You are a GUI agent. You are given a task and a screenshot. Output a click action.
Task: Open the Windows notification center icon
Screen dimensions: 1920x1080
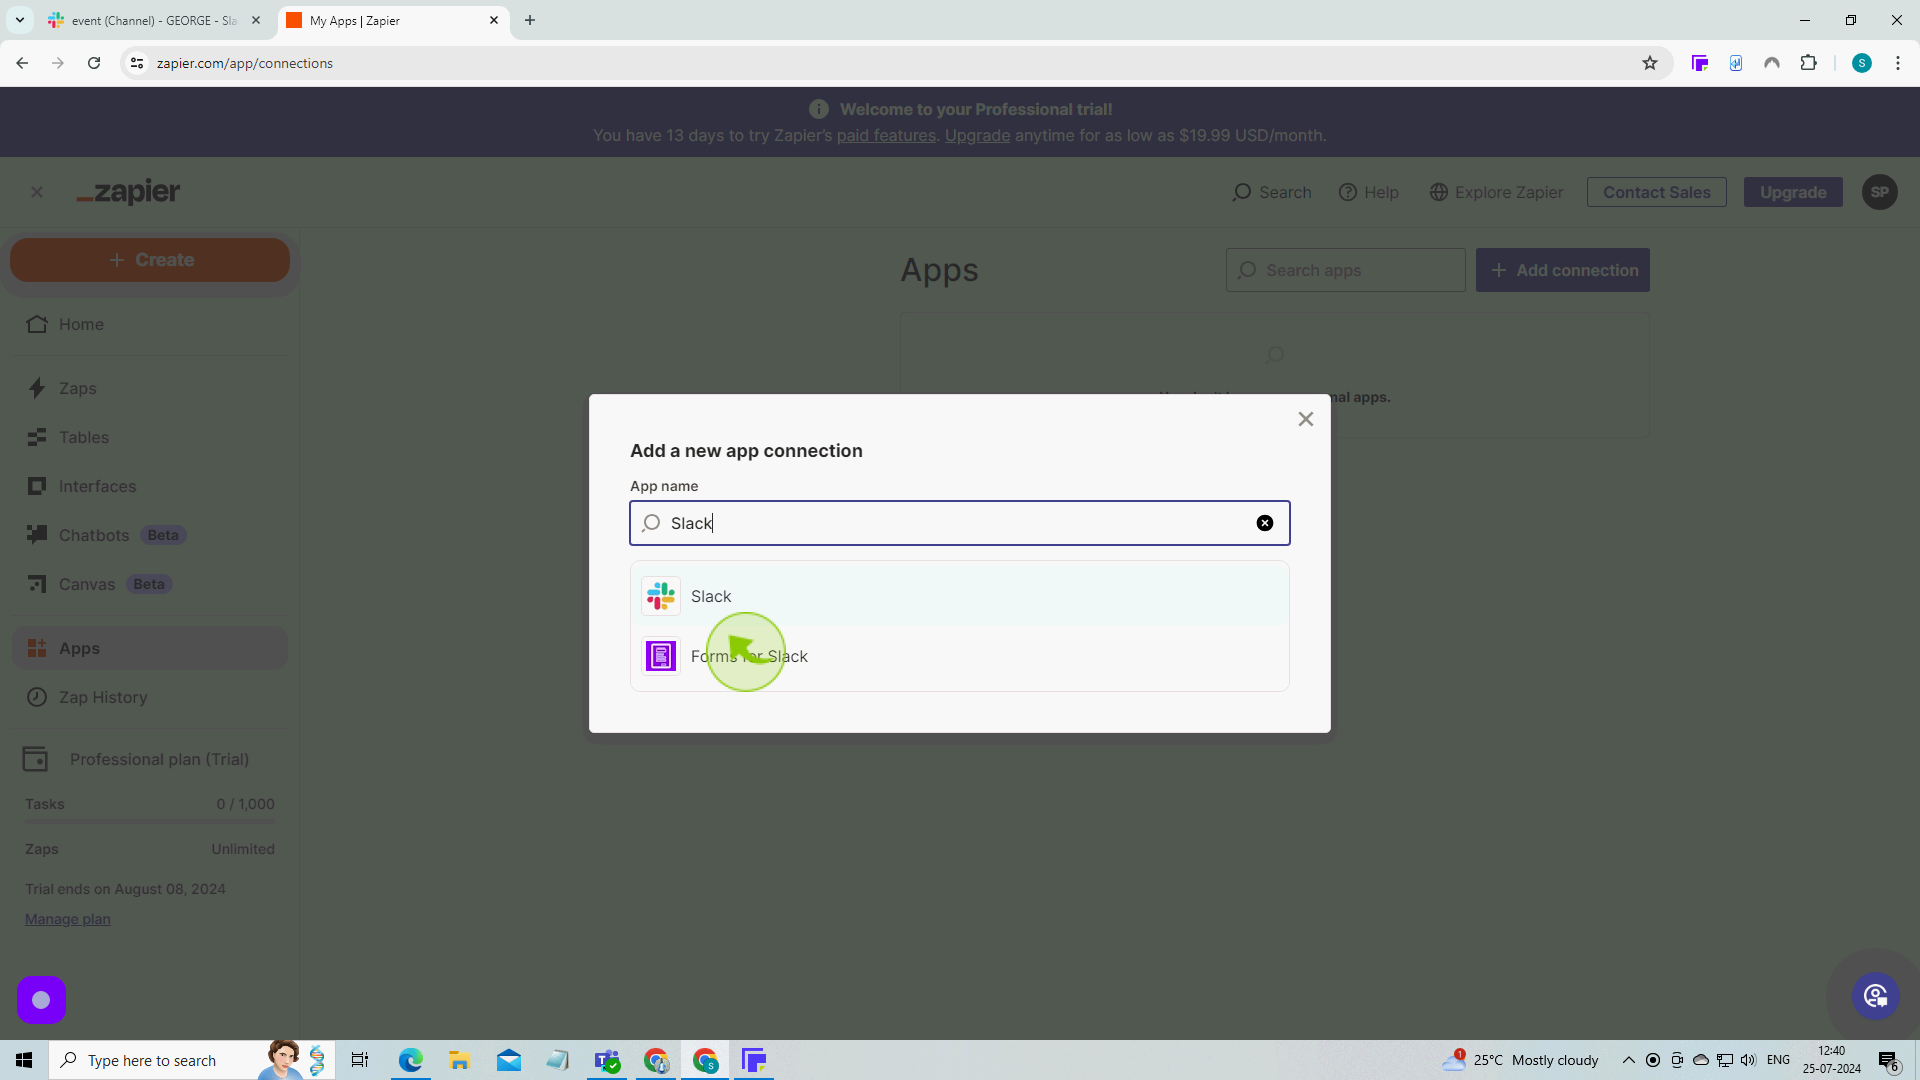click(1889, 1060)
